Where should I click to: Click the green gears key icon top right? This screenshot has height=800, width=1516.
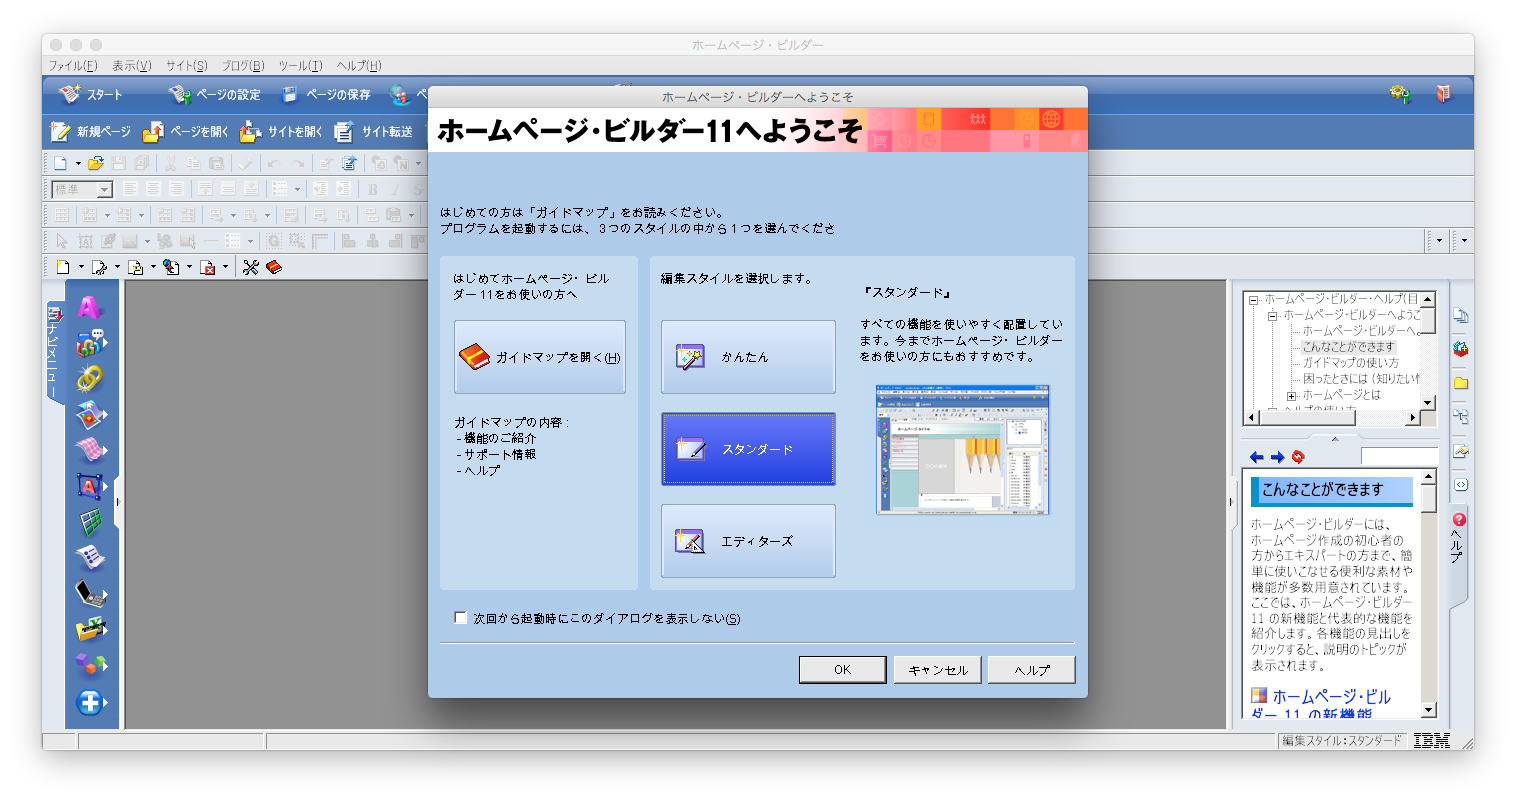[x=1400, y=94]
